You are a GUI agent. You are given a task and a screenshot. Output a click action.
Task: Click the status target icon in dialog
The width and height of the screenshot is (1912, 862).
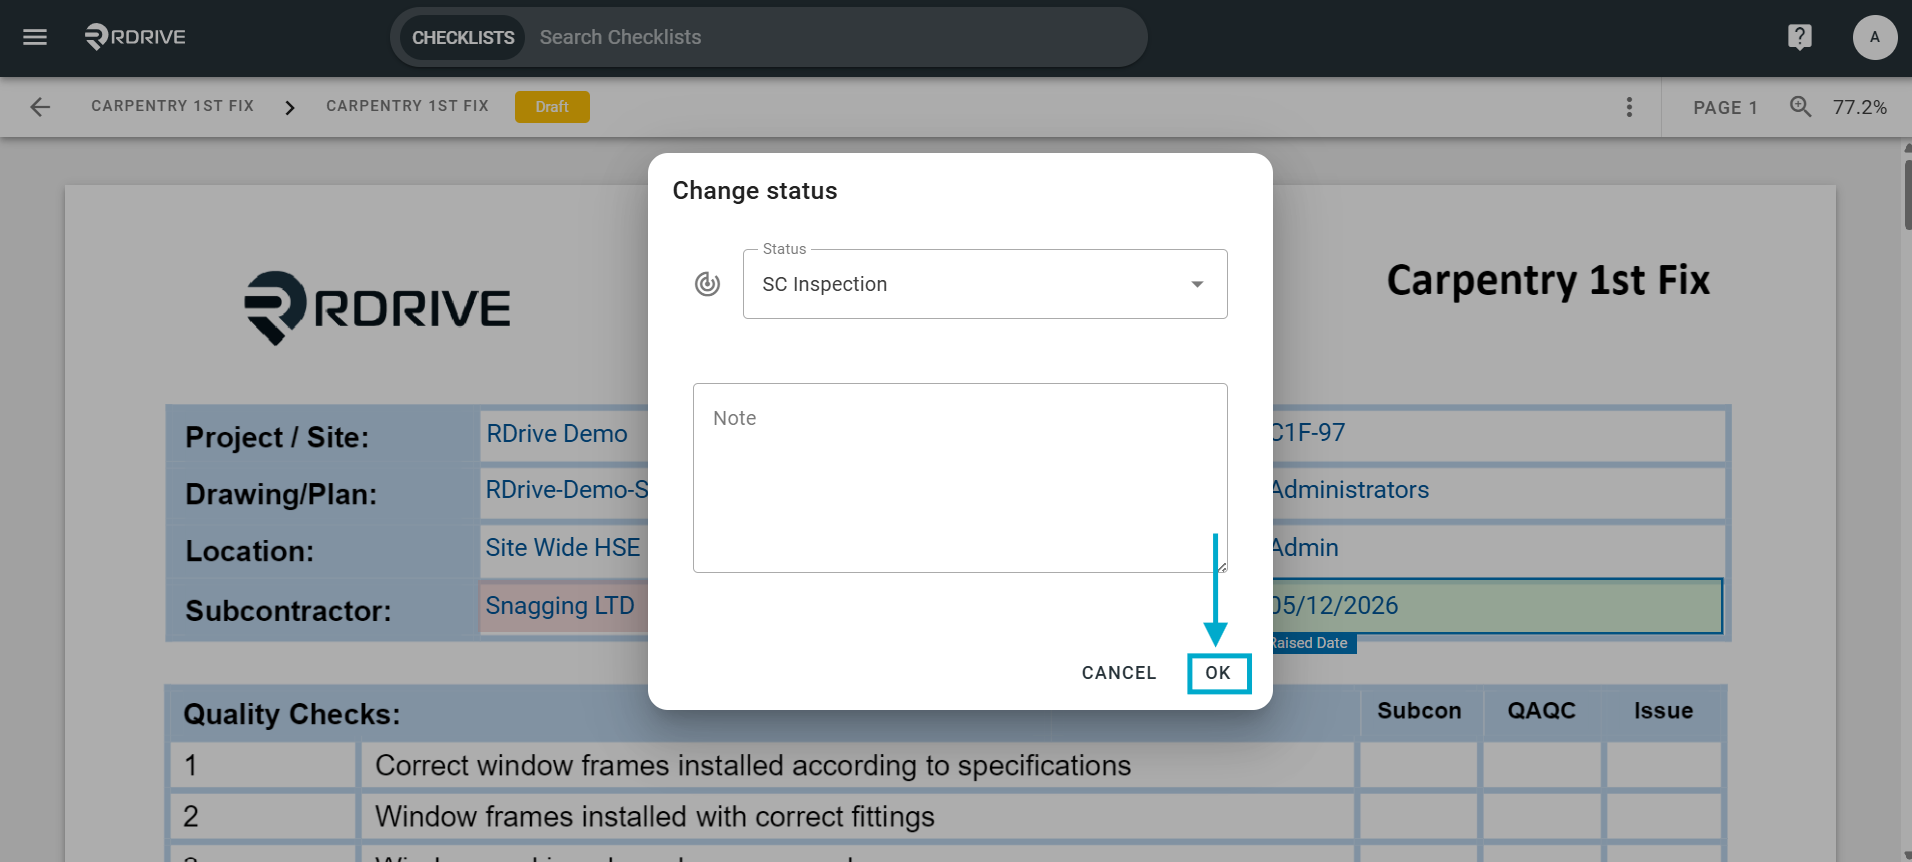[707, 284]
